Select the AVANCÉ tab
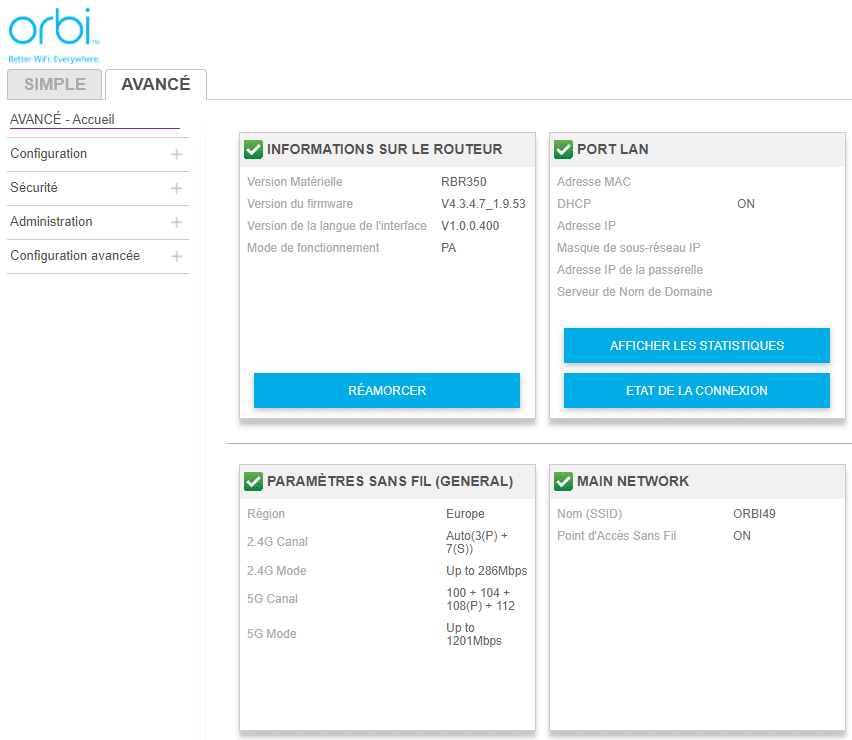Image resolution: width=852 pixels, height=740 pixels. [x=156, y=85]
